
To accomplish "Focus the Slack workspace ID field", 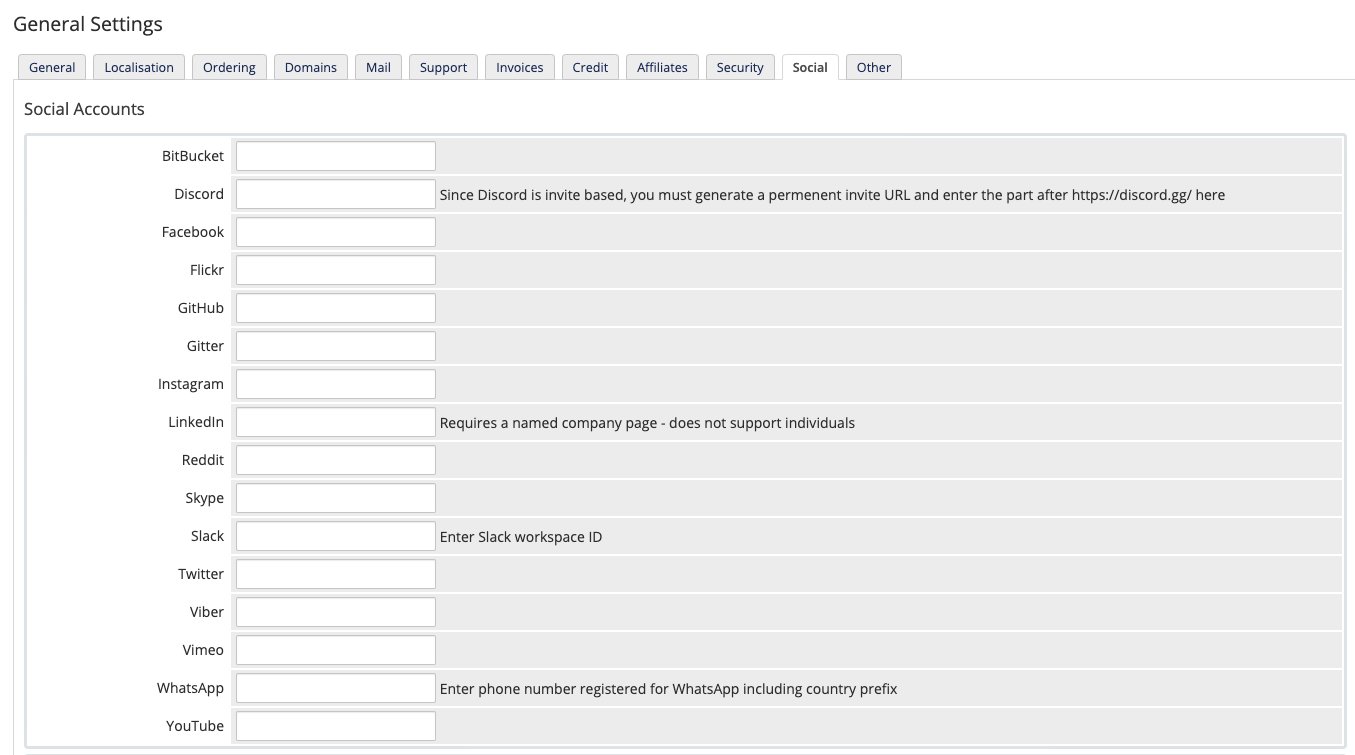I will (x=336, y=536).
